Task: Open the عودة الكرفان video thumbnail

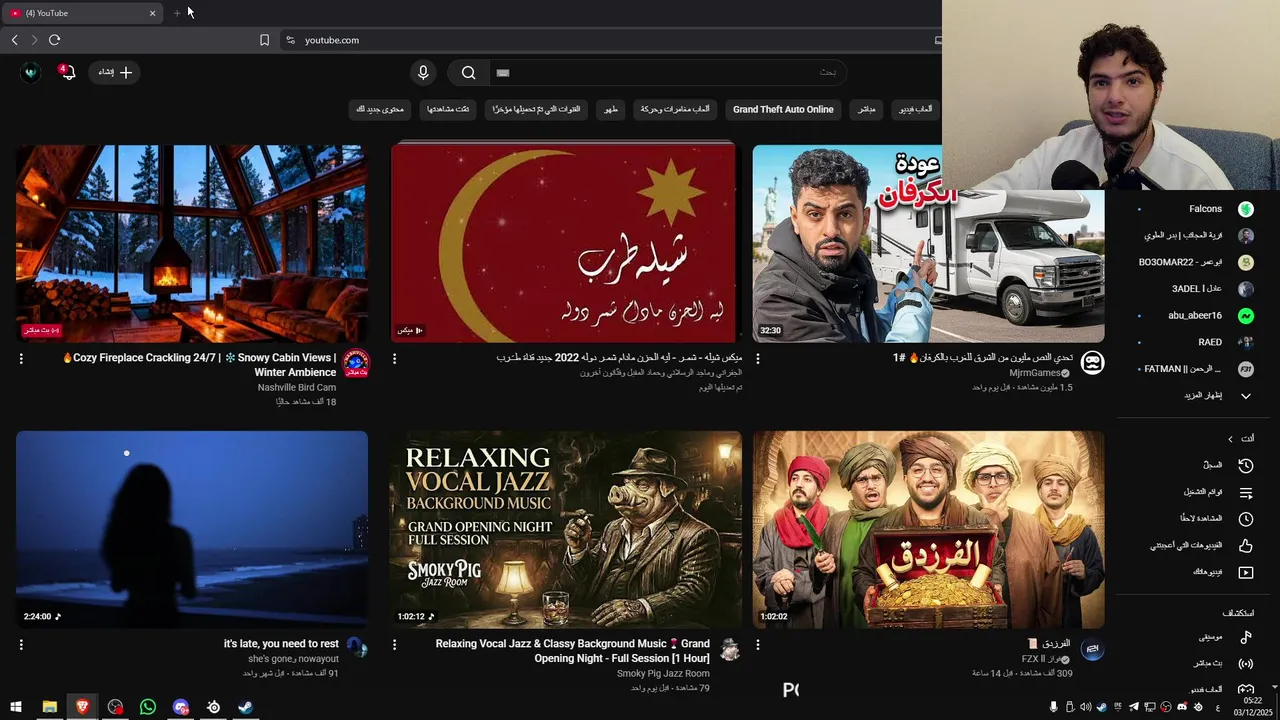Action: point(928,243)
